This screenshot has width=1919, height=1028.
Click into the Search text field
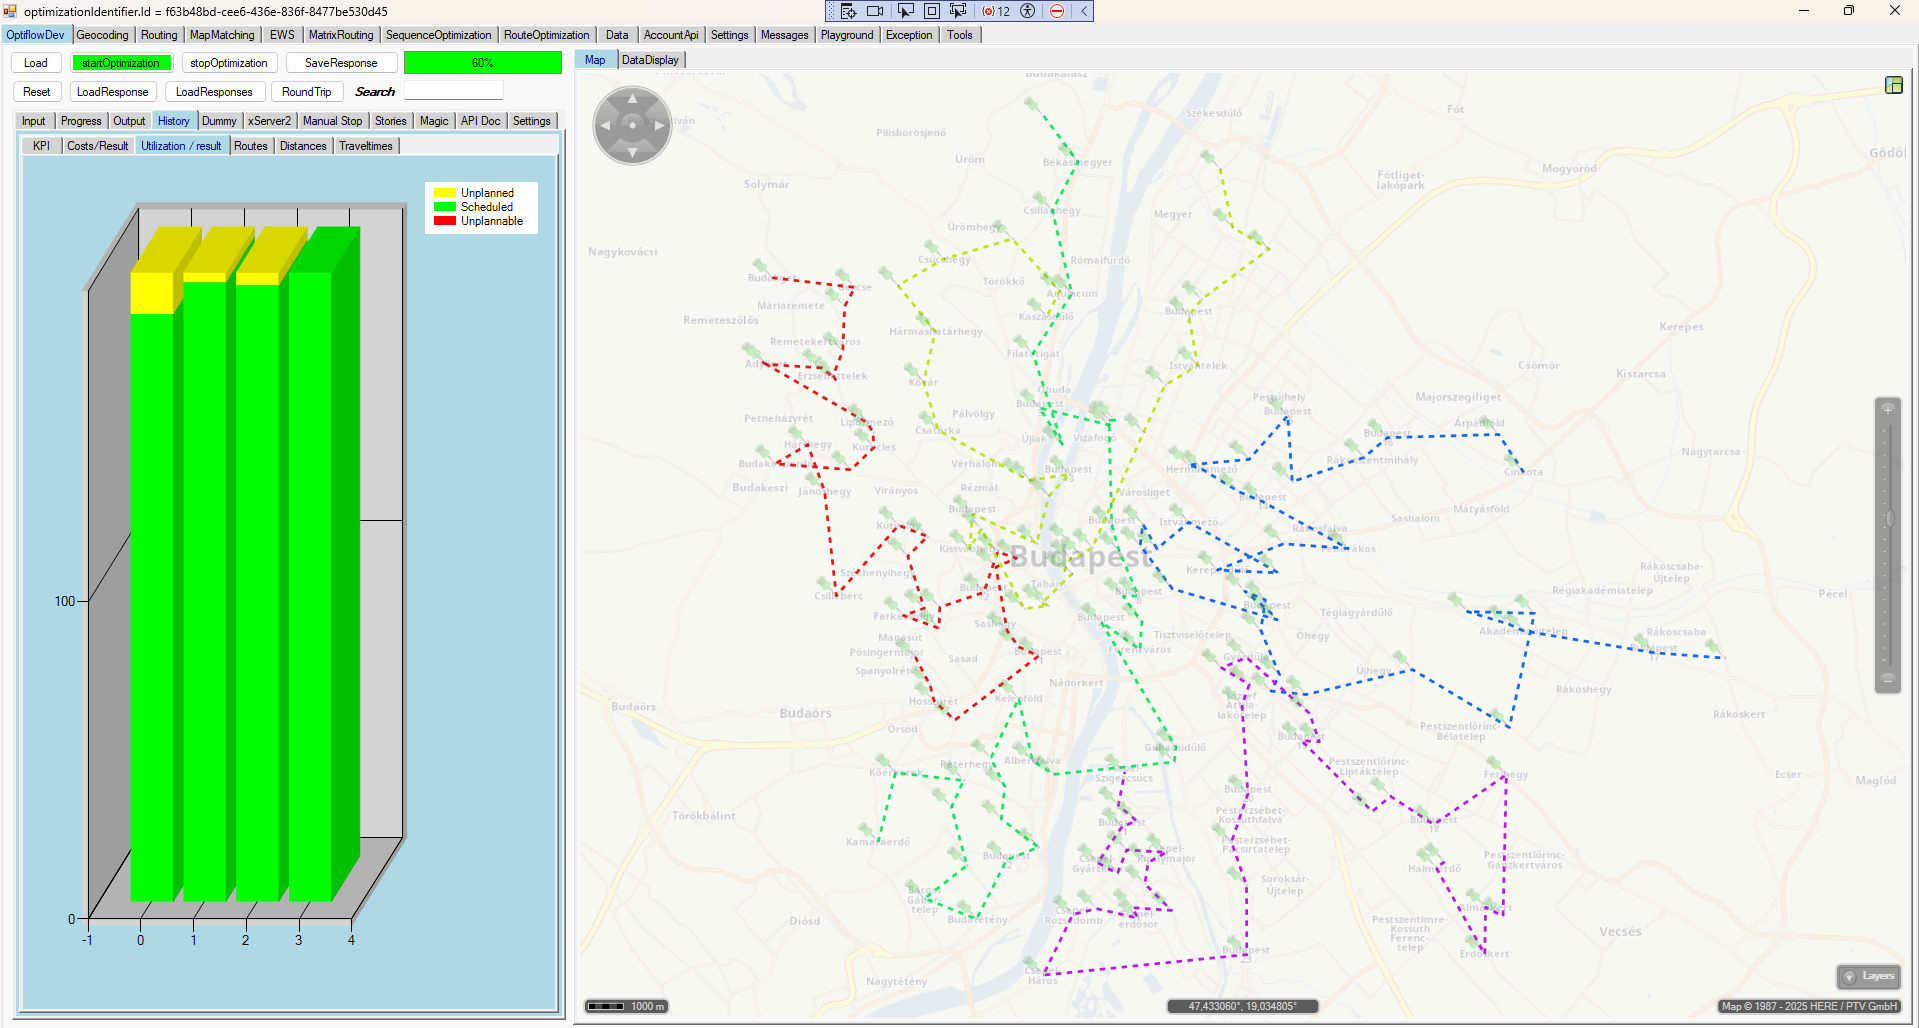(453, 92)
